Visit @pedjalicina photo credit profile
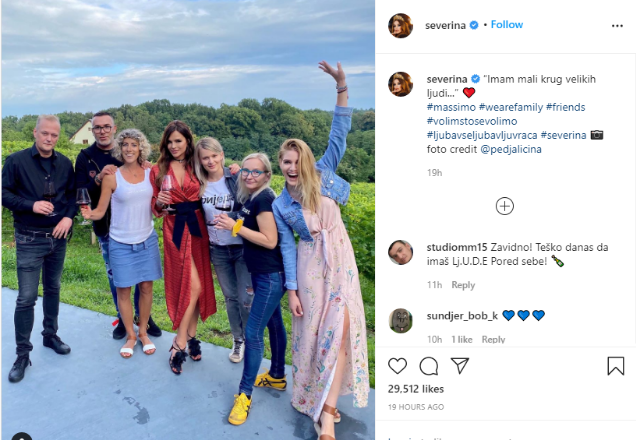636x440 pixels. (x=511, y=149)
